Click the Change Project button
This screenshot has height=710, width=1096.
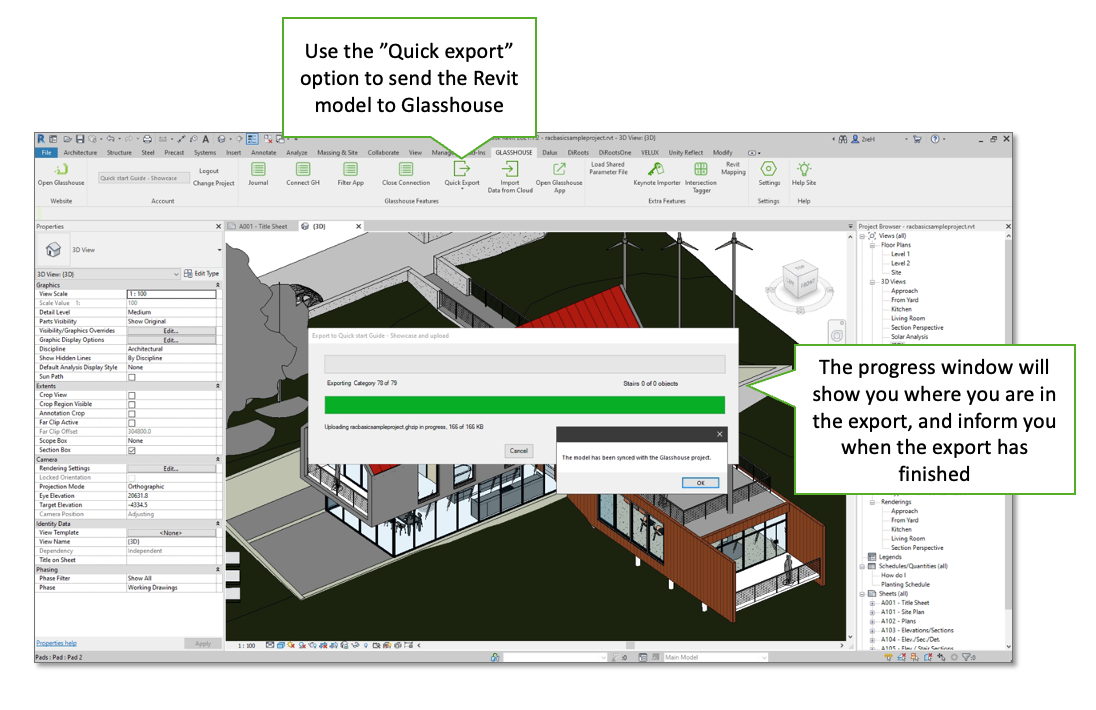[214, 183]
